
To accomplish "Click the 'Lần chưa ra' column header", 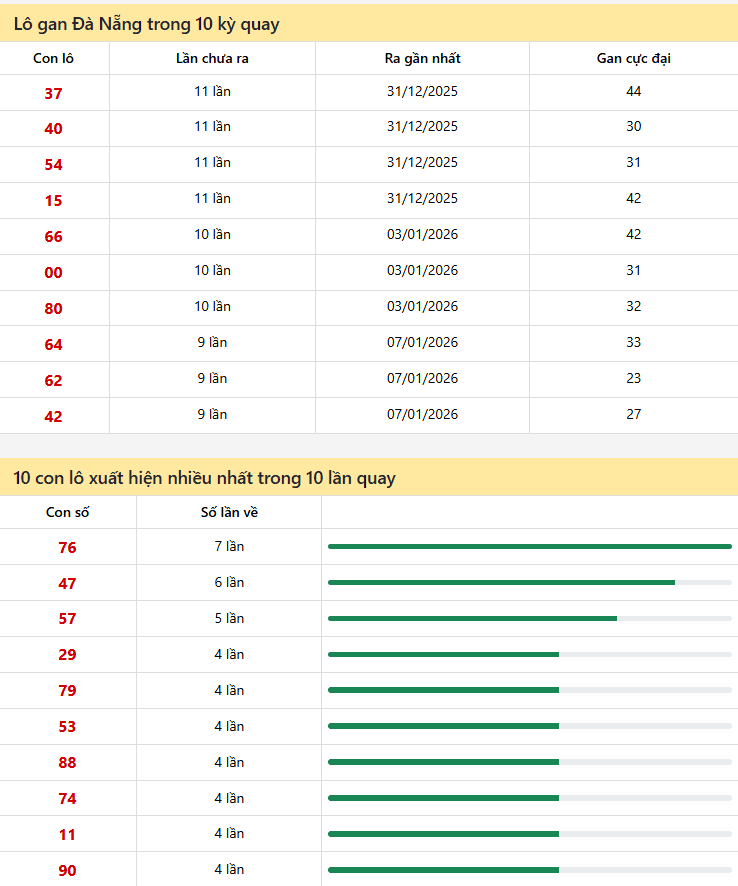I will point(212,58).
